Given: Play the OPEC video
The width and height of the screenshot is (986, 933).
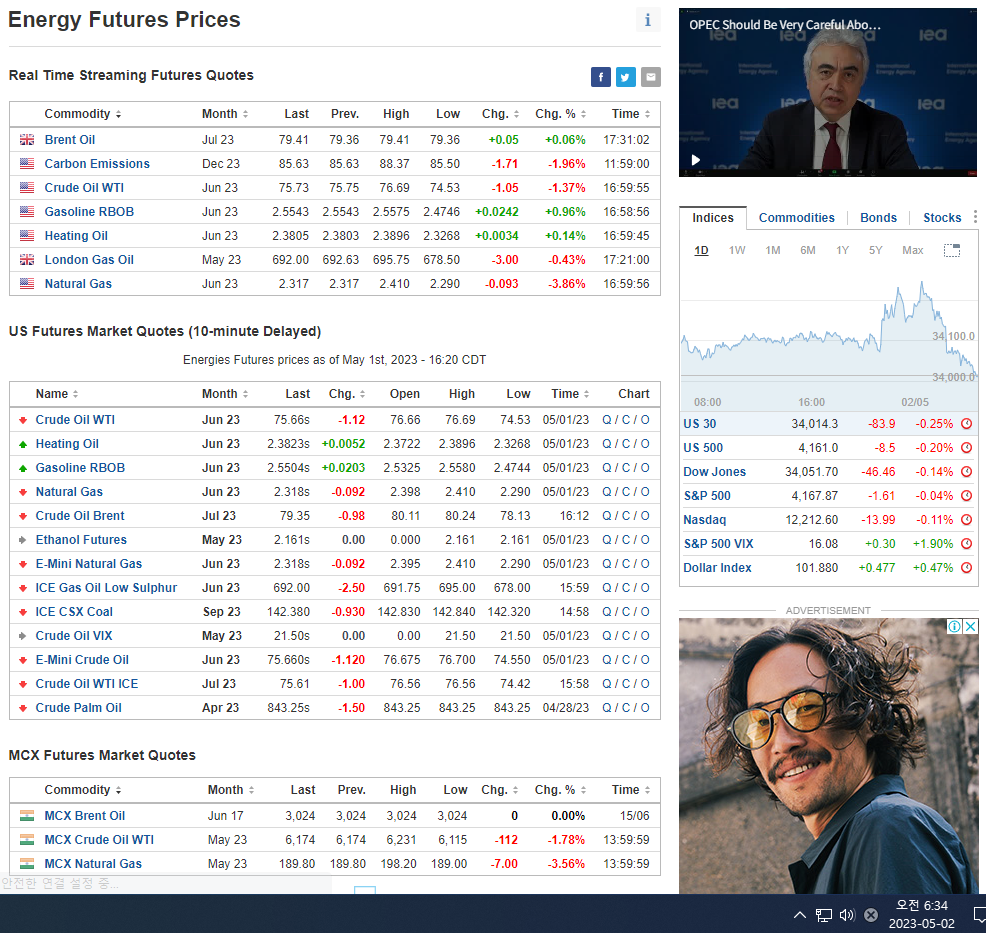Looking at the screenshot, I should [695, 160].
